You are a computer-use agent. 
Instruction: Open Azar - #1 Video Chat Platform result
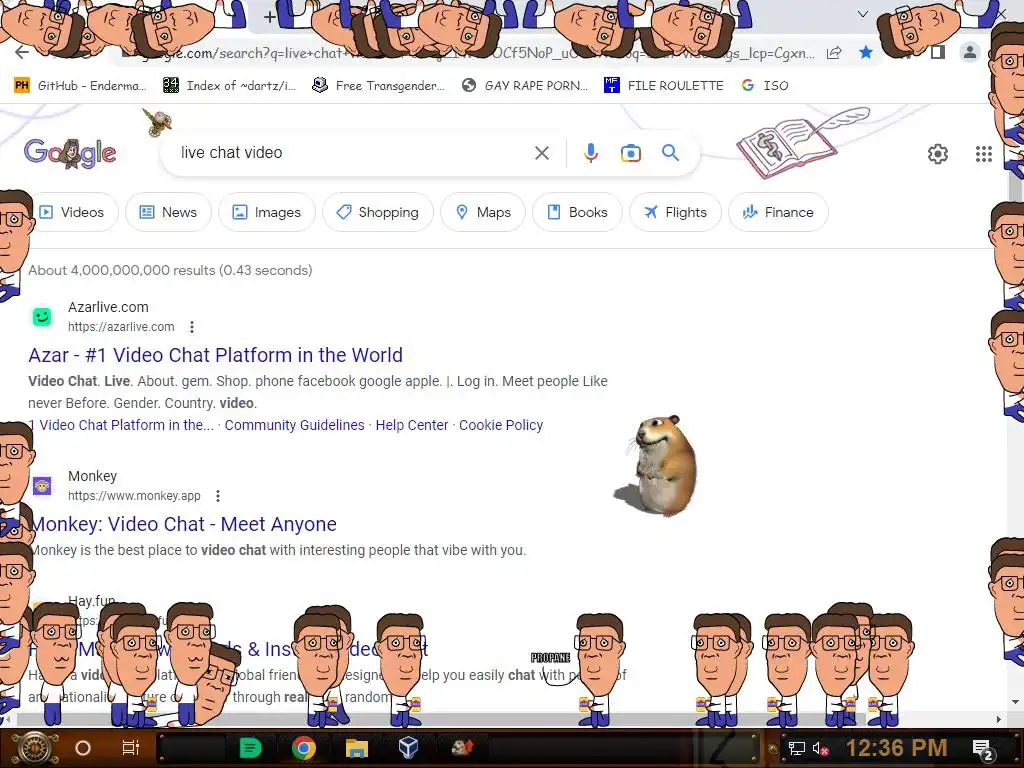[216, 355]
